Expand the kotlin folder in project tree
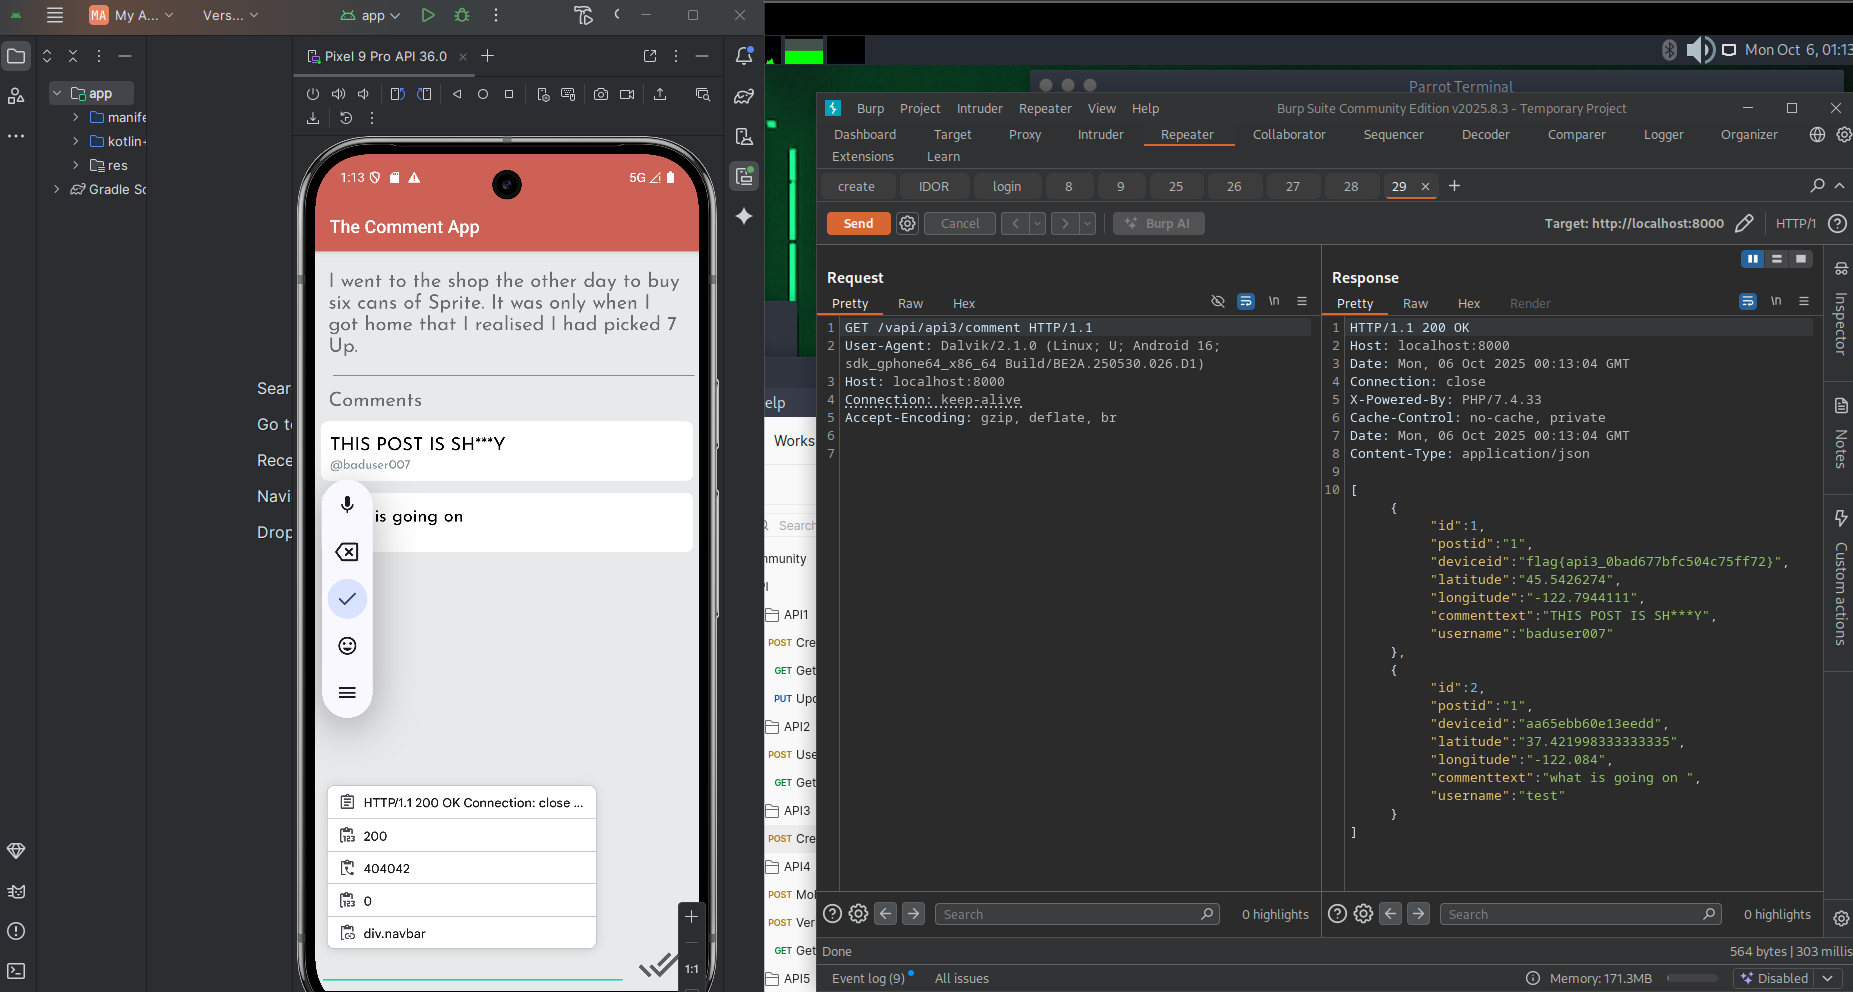 pyautogui.click(x=76, y=141)
